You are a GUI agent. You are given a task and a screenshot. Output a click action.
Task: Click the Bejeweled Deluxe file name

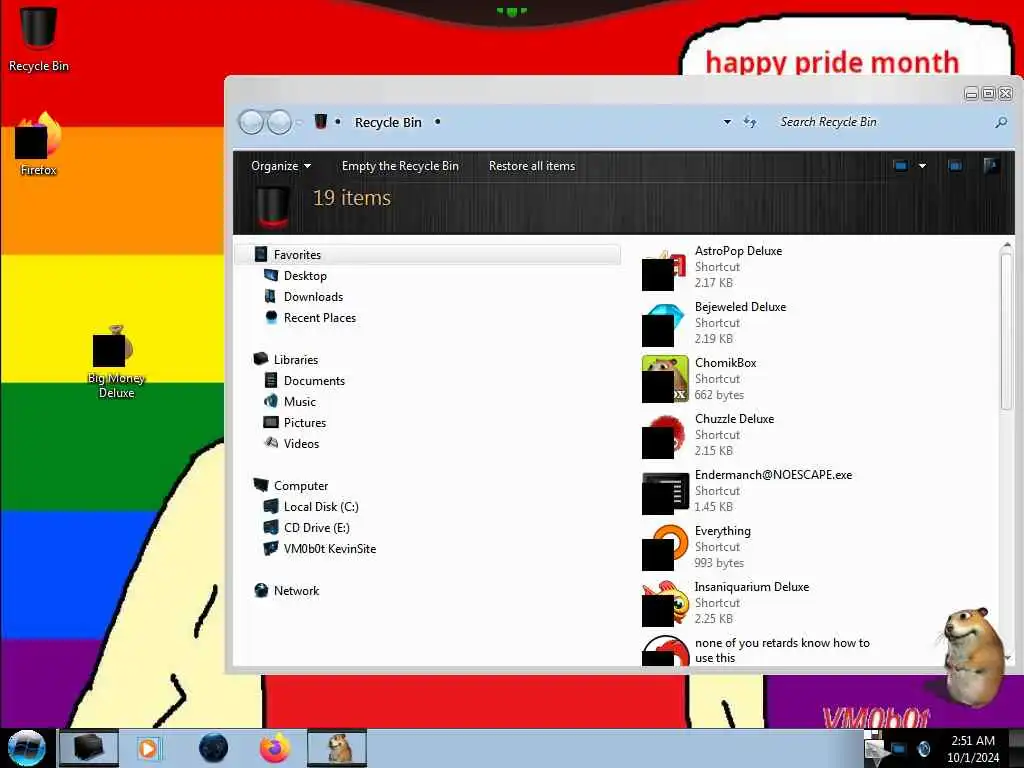click(740, 307)
